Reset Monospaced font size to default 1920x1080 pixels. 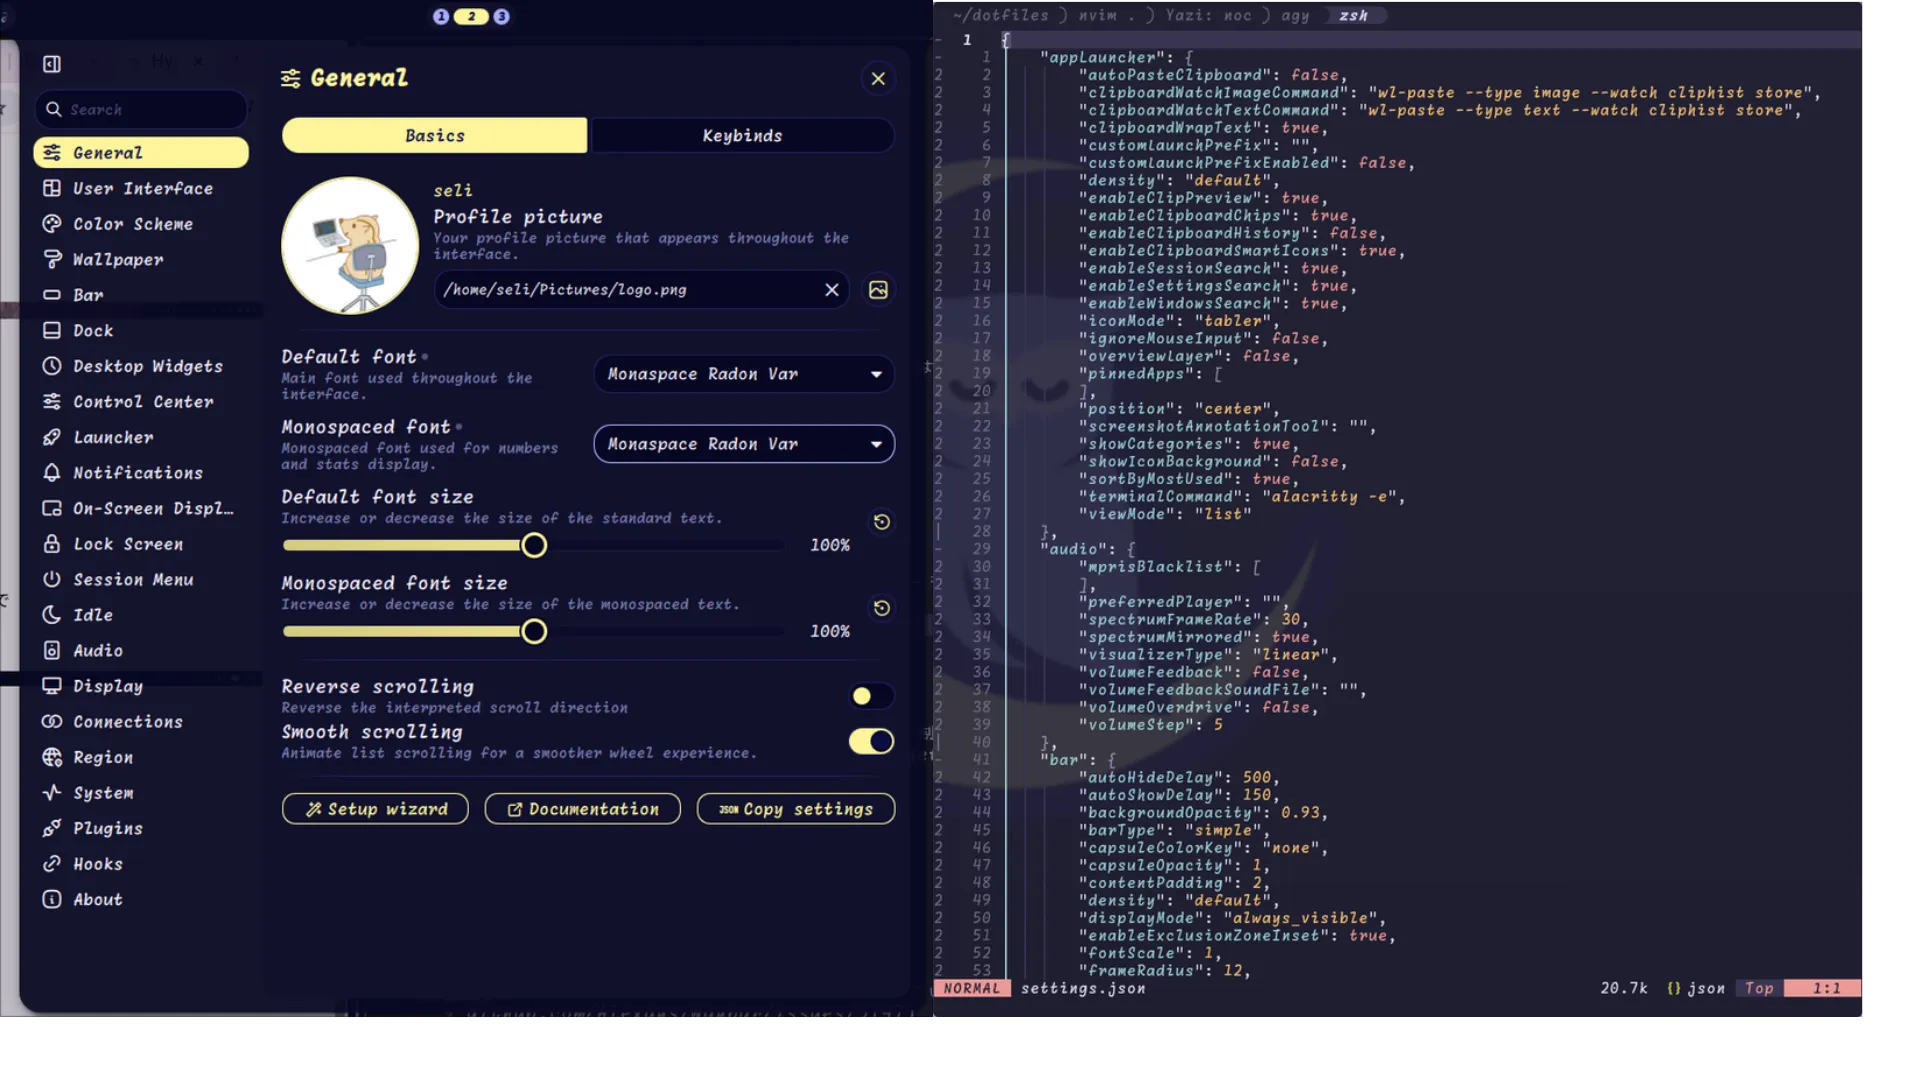tap(882, 608)
